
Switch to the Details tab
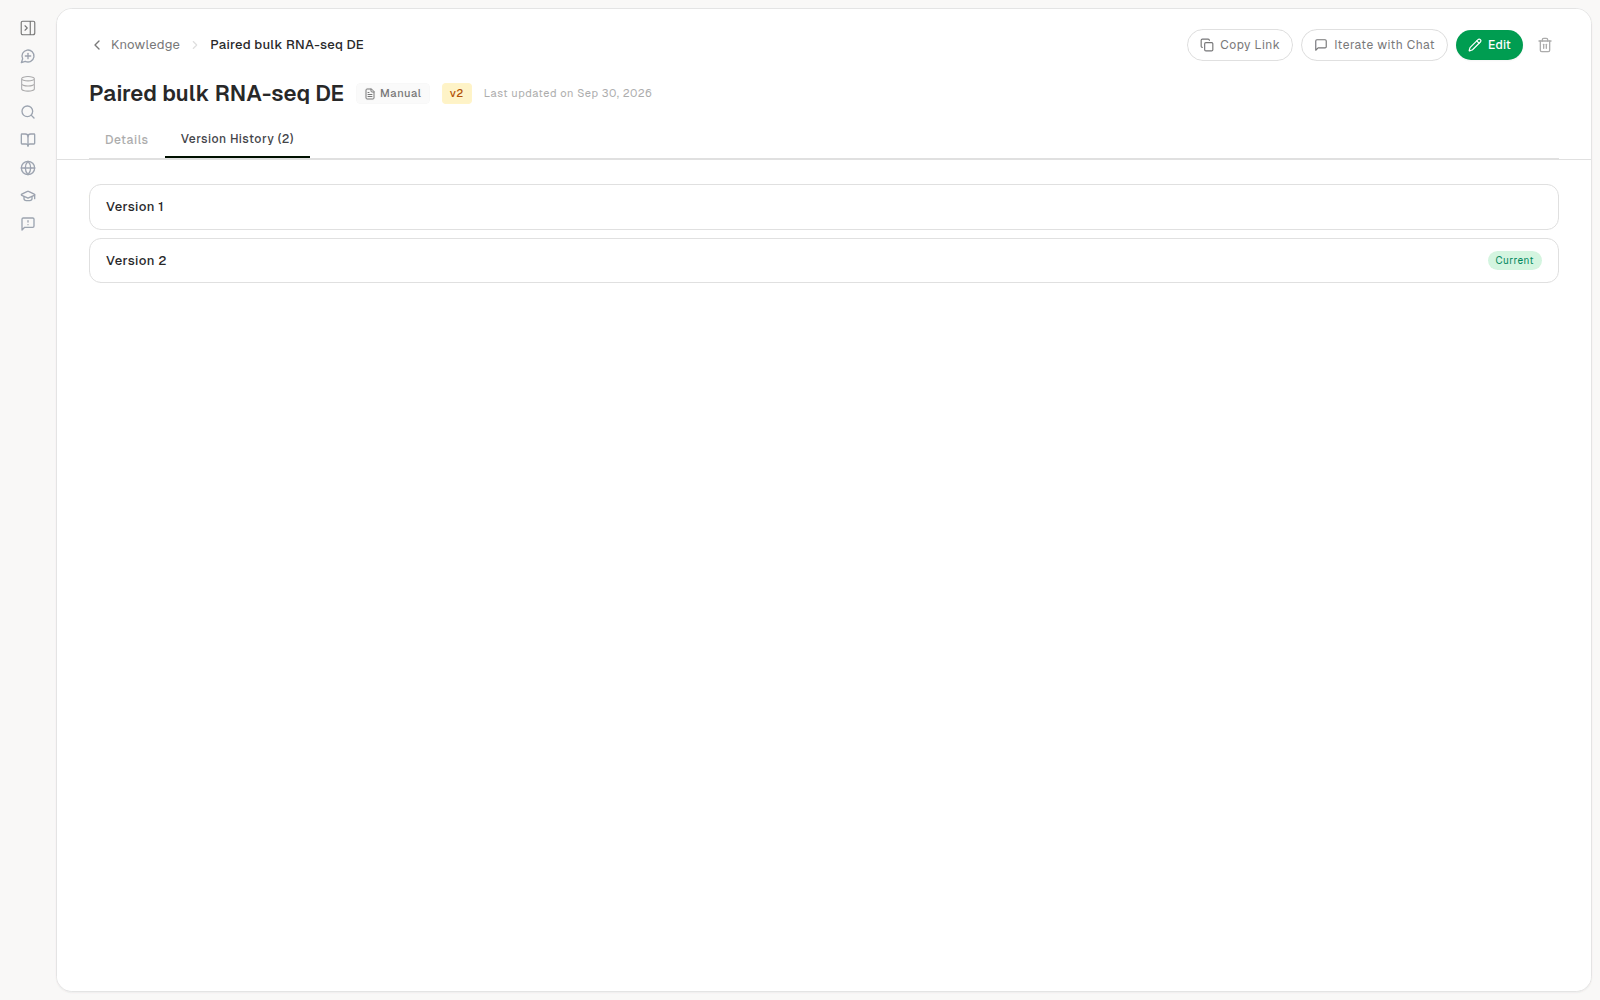pyautogui.click(x=126, y=140)
